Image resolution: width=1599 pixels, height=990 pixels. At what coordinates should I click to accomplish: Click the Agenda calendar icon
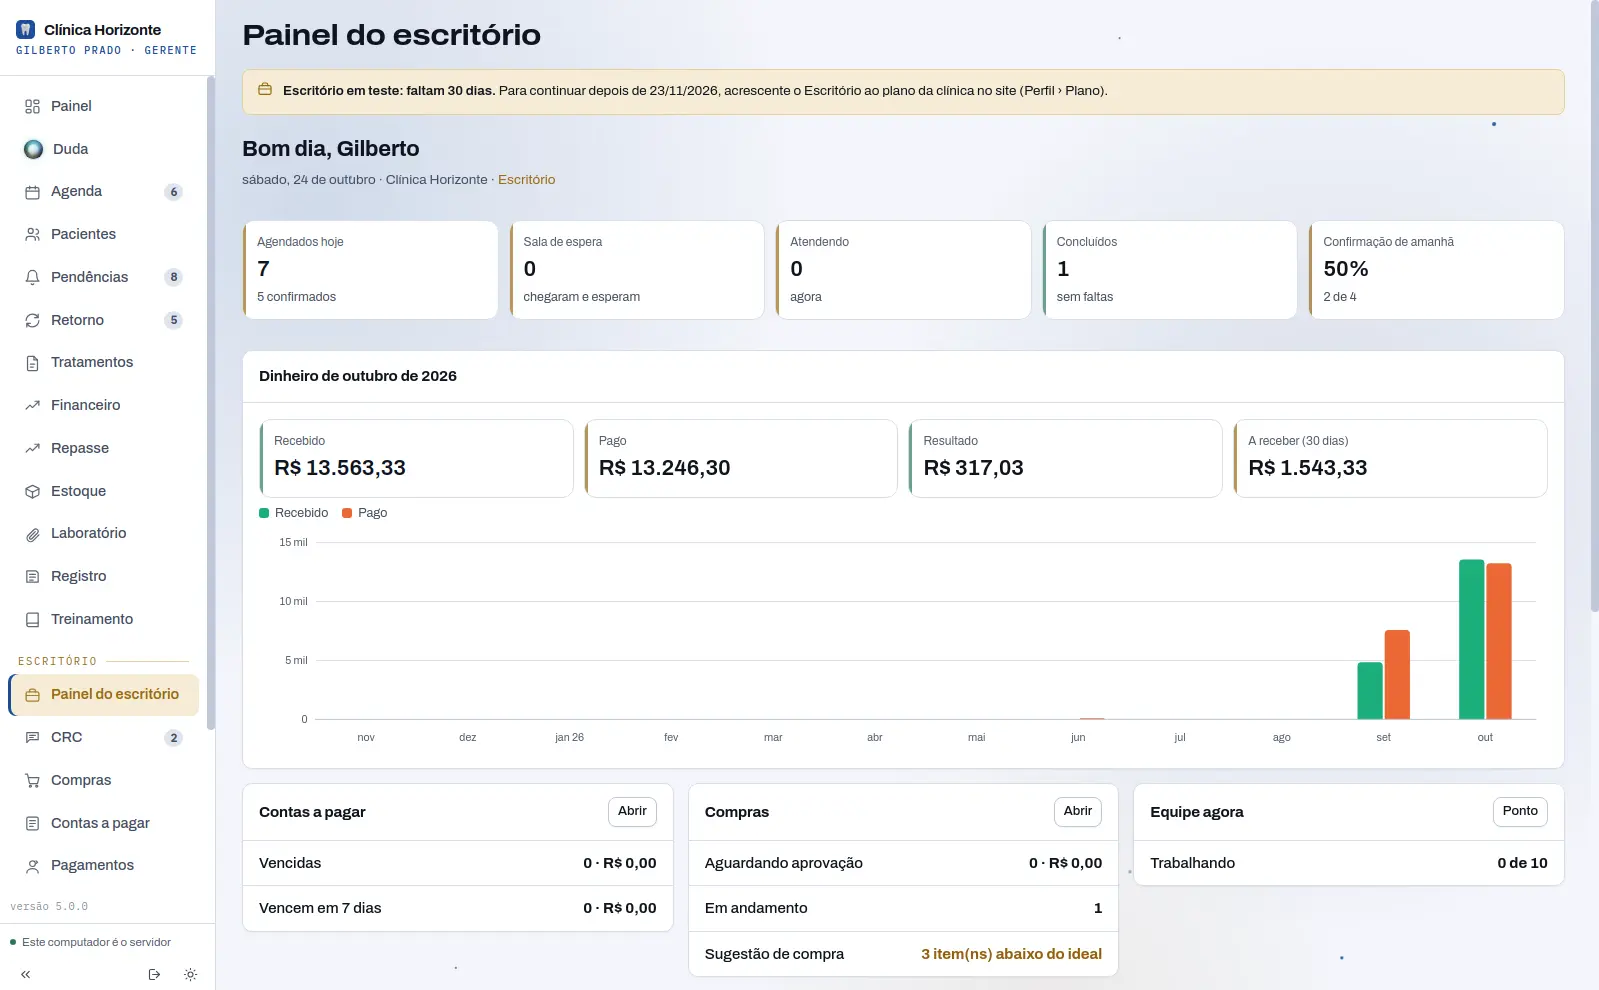point(32,192)
